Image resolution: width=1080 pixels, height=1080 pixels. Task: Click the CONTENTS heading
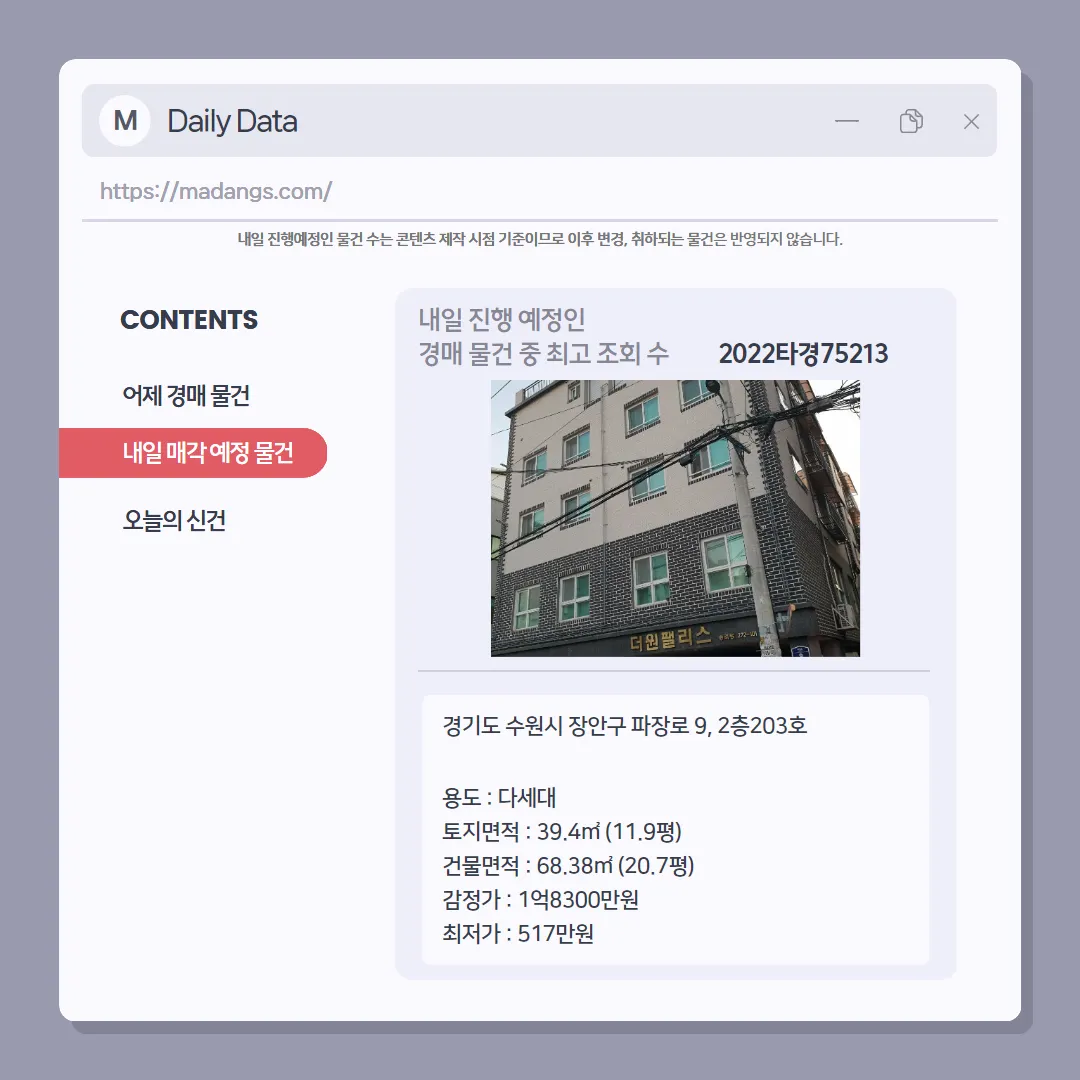[189, 320]
